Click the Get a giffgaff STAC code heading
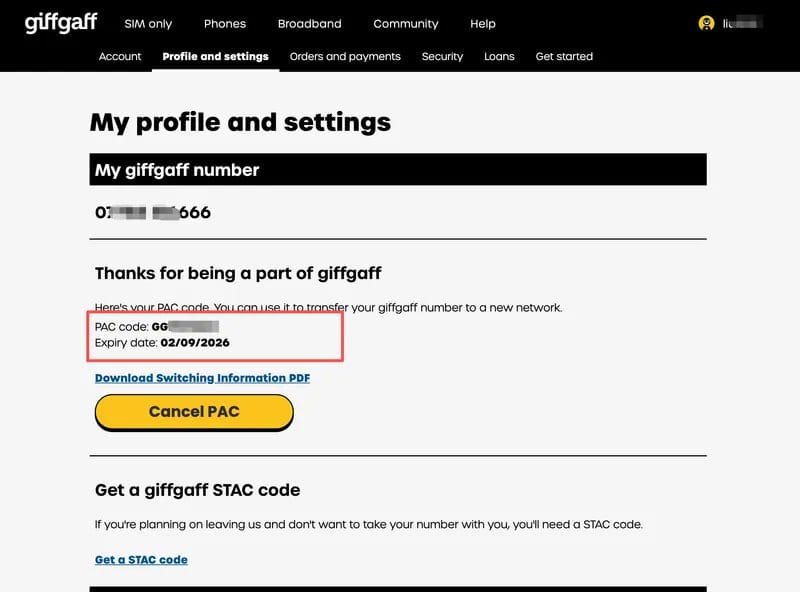 tap(197, 490)
